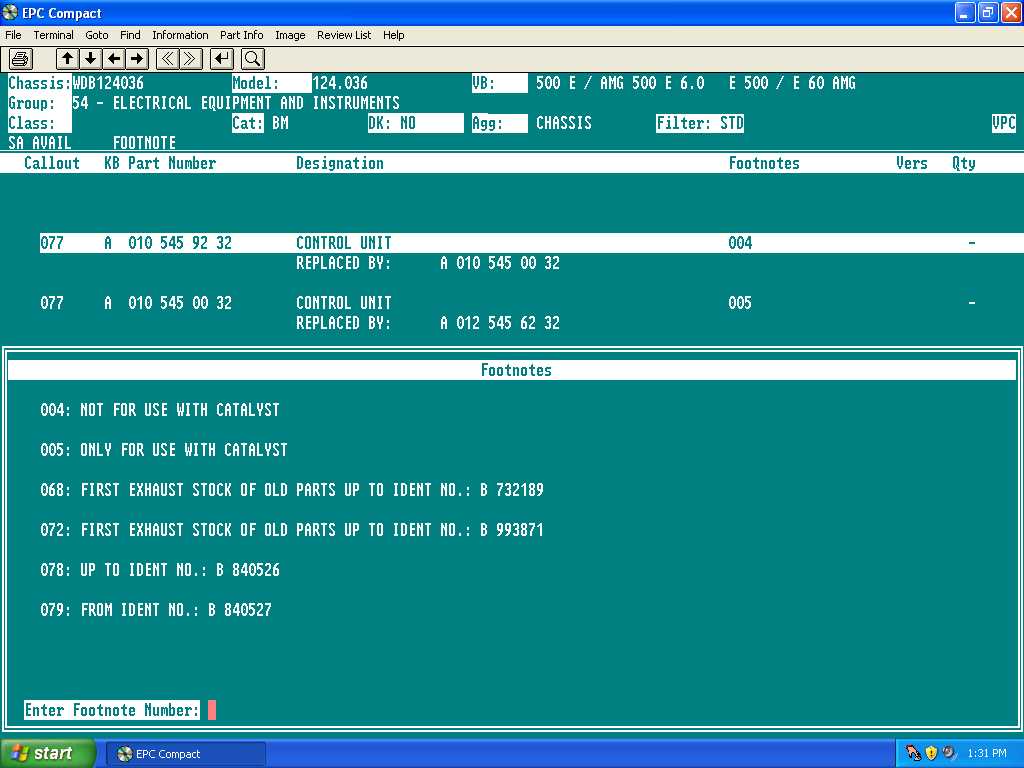The width and height of the screenshot is (1024, 768).
Task: Click the Windows start button
Action: click(x=48, y=753)
